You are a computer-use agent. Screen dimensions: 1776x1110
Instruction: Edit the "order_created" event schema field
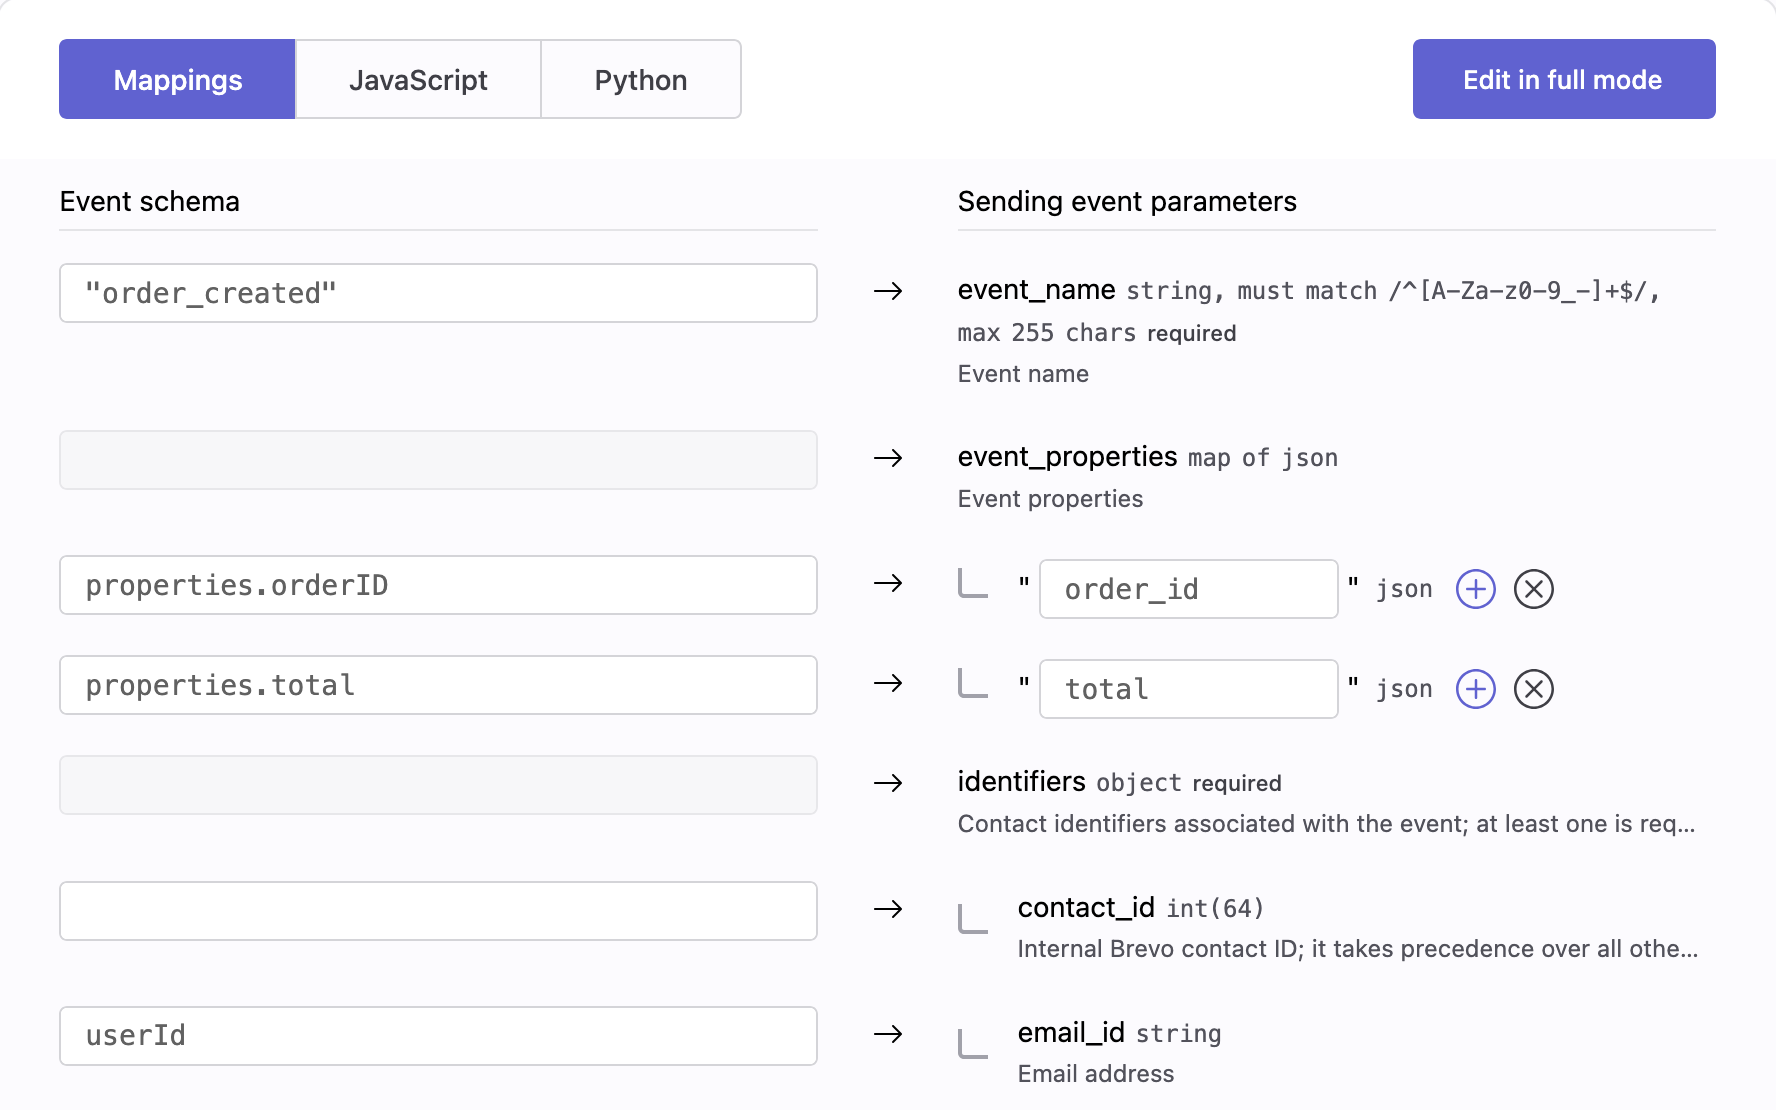click(438, 293)
